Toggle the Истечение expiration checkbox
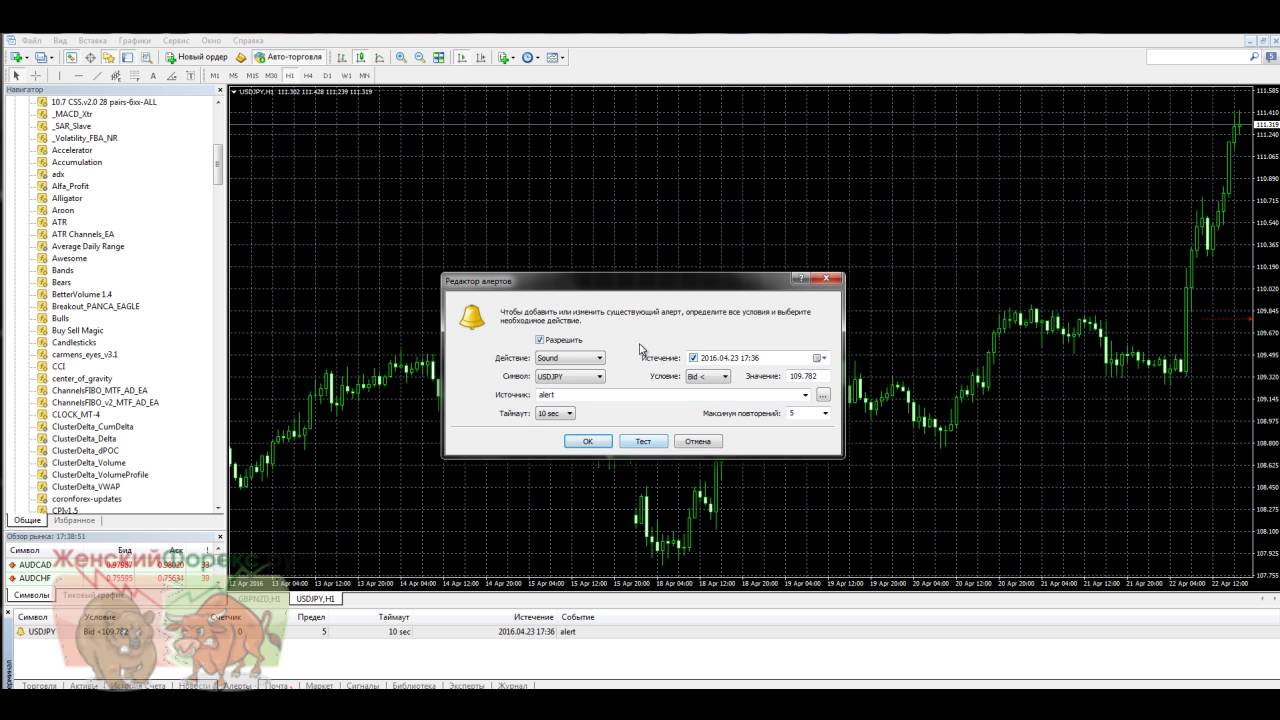 (x=693, y=358)
